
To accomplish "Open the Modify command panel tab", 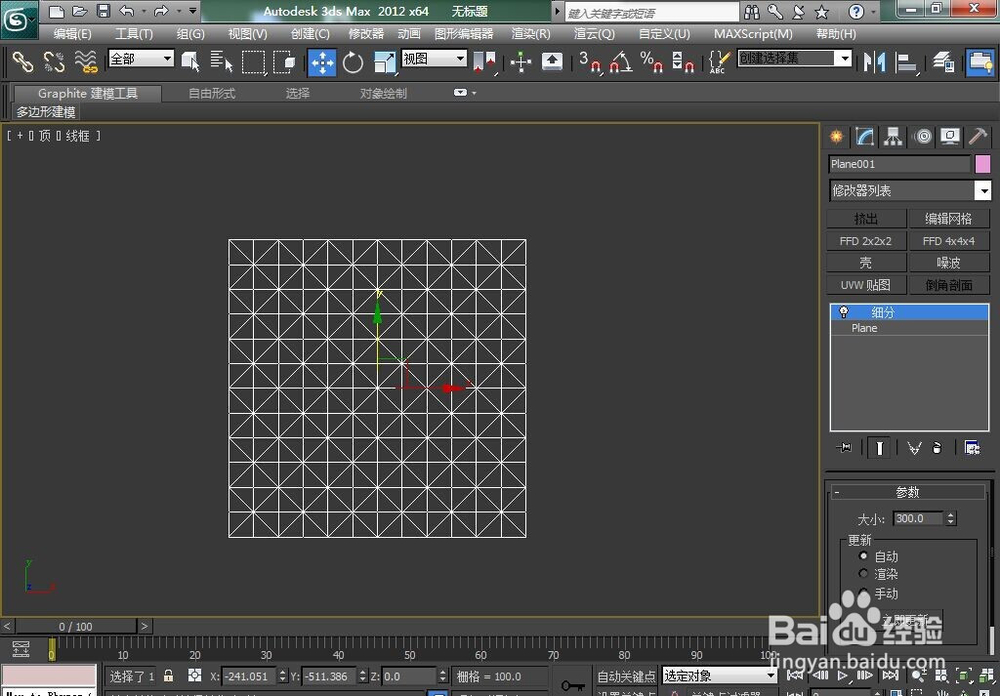I will pyautogui.click(x=864, y=136).
